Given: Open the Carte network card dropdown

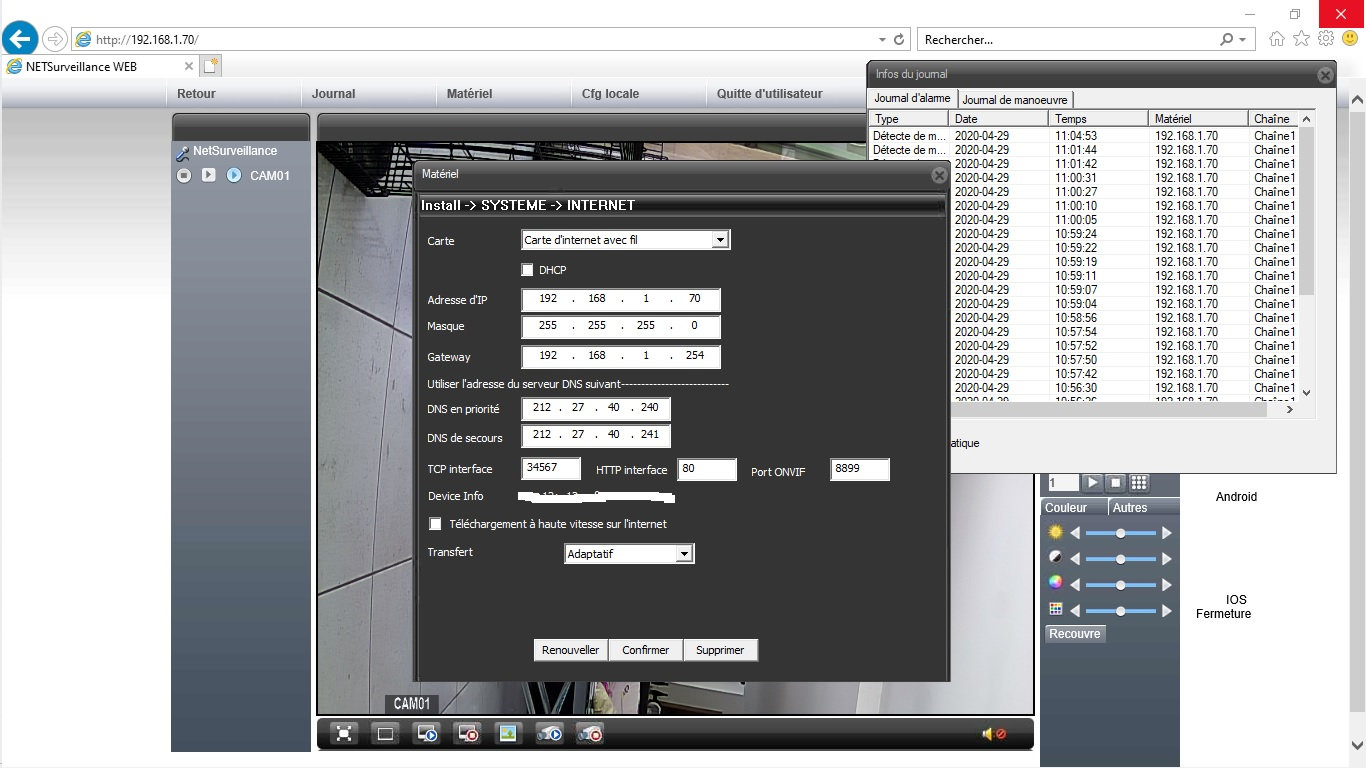Looking at the screenshot, I should [719, 240].
